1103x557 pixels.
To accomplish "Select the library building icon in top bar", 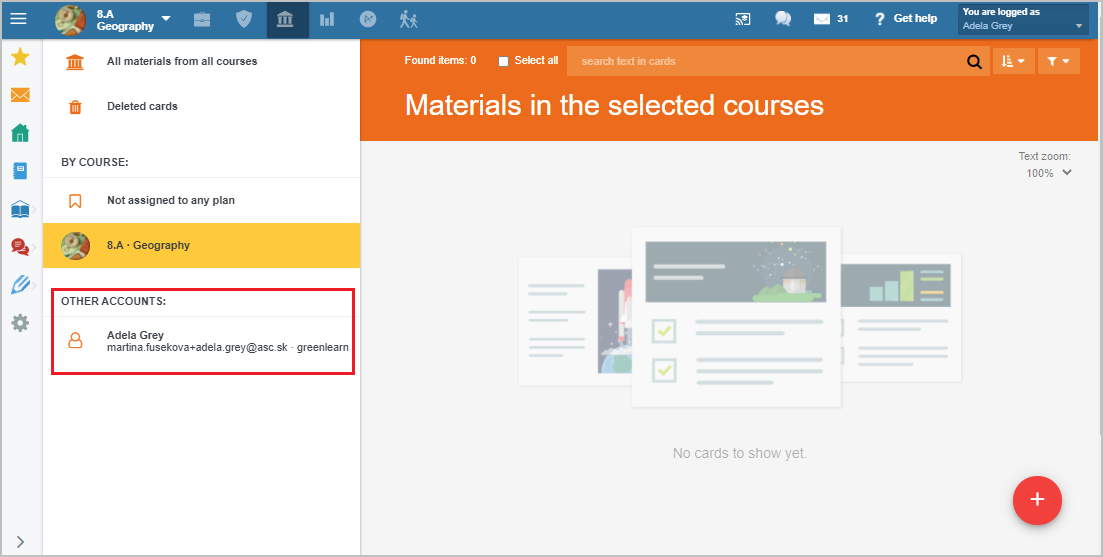I will (x=286, y=20).
